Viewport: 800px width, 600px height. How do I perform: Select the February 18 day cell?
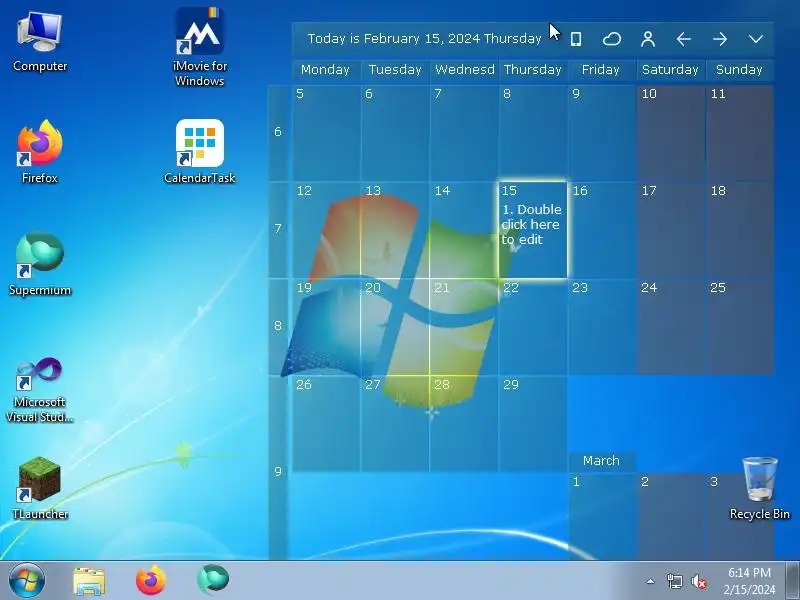pyautogui.click(x=740, y=230)
